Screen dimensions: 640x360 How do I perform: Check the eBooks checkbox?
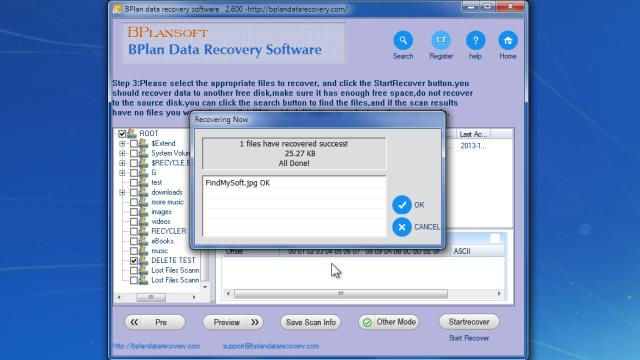[x=134, y=241]
